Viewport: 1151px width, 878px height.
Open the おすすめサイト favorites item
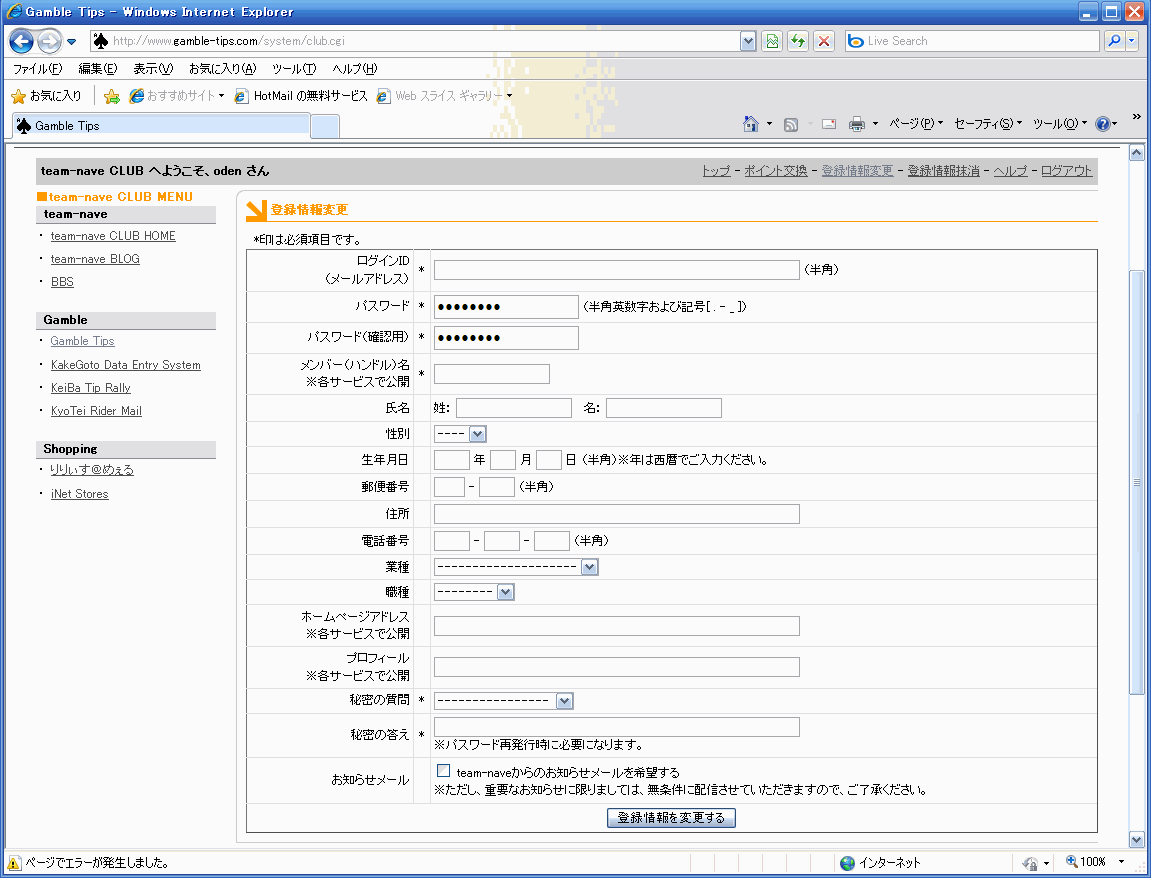(176, 96)
